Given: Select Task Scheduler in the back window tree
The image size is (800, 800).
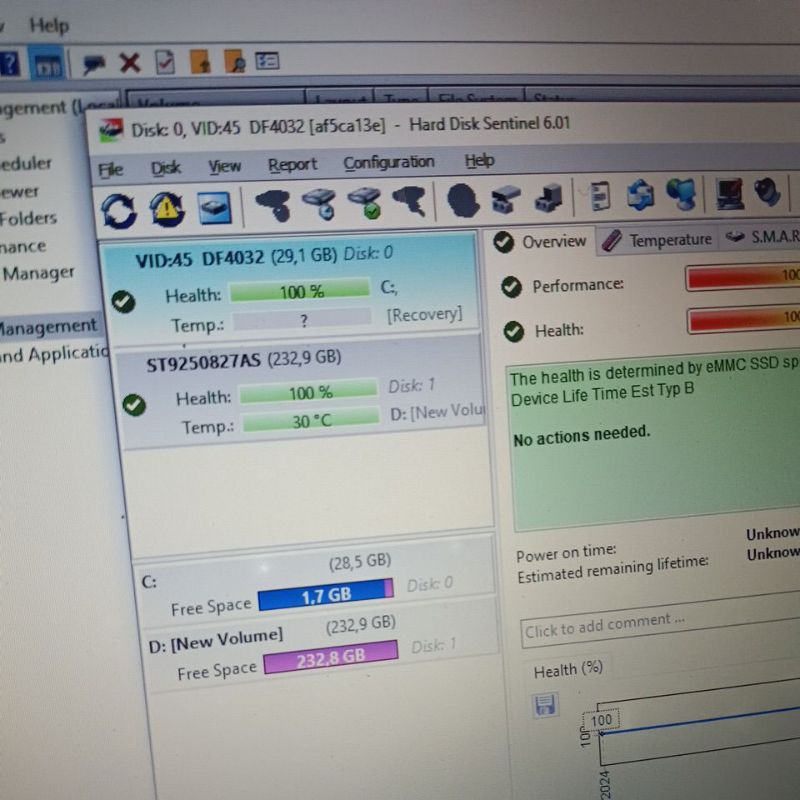Looking at the screenshot, I should pyautogui.click(x=26, y=163).
